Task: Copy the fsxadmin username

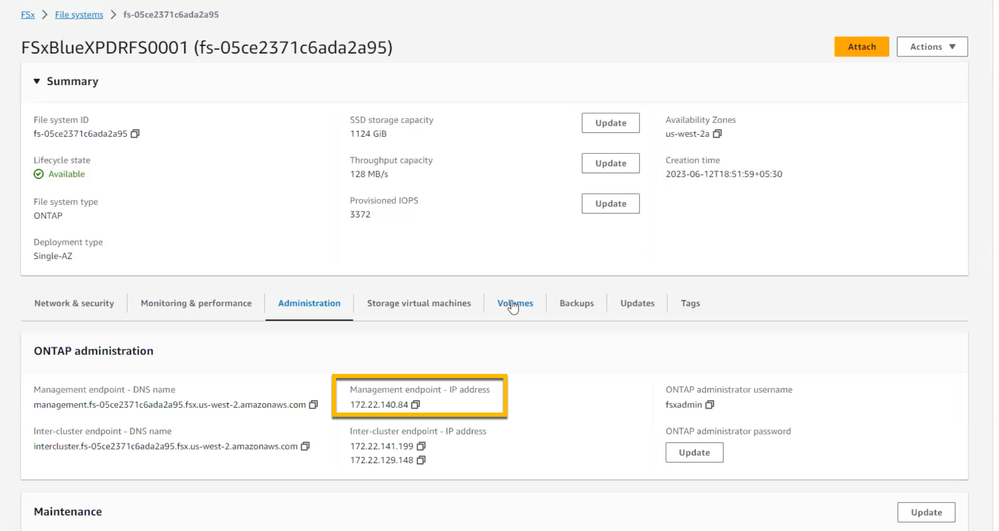Action: 710,405
